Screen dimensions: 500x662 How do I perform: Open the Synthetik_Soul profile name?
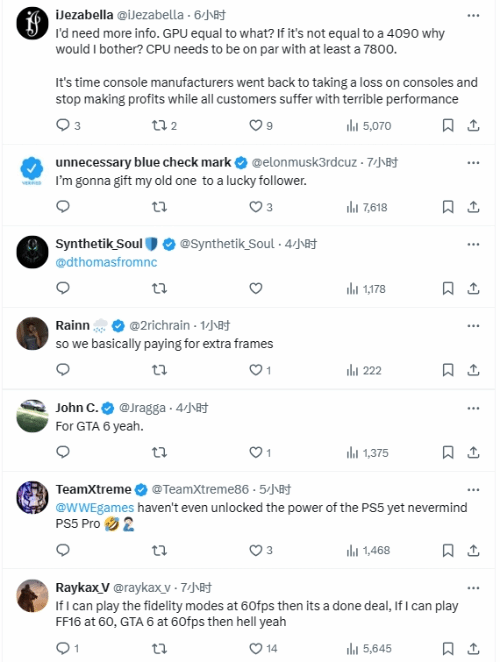click(x=99, y=244)
